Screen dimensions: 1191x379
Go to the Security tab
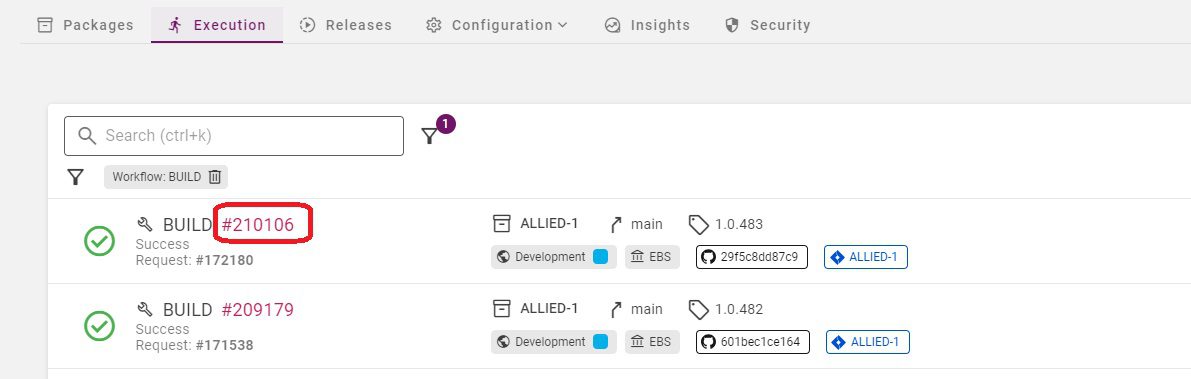[x=767, y=25]
